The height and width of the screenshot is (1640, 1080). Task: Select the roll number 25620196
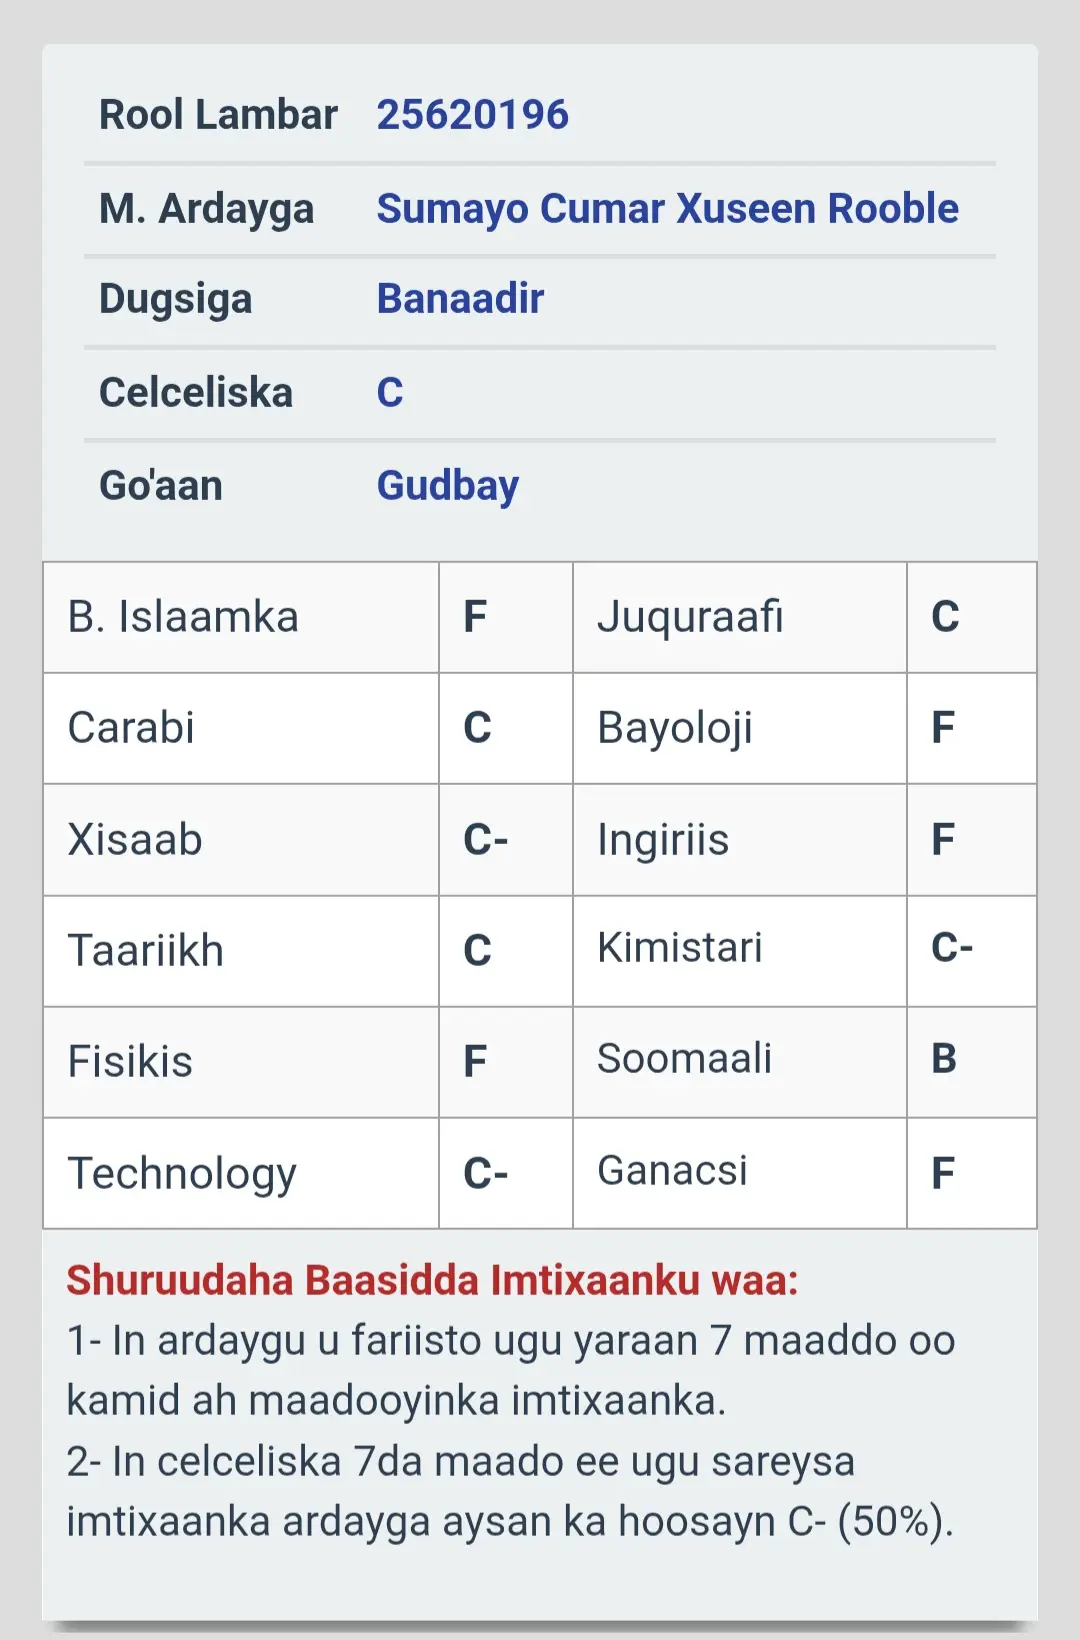click(472, 115)
